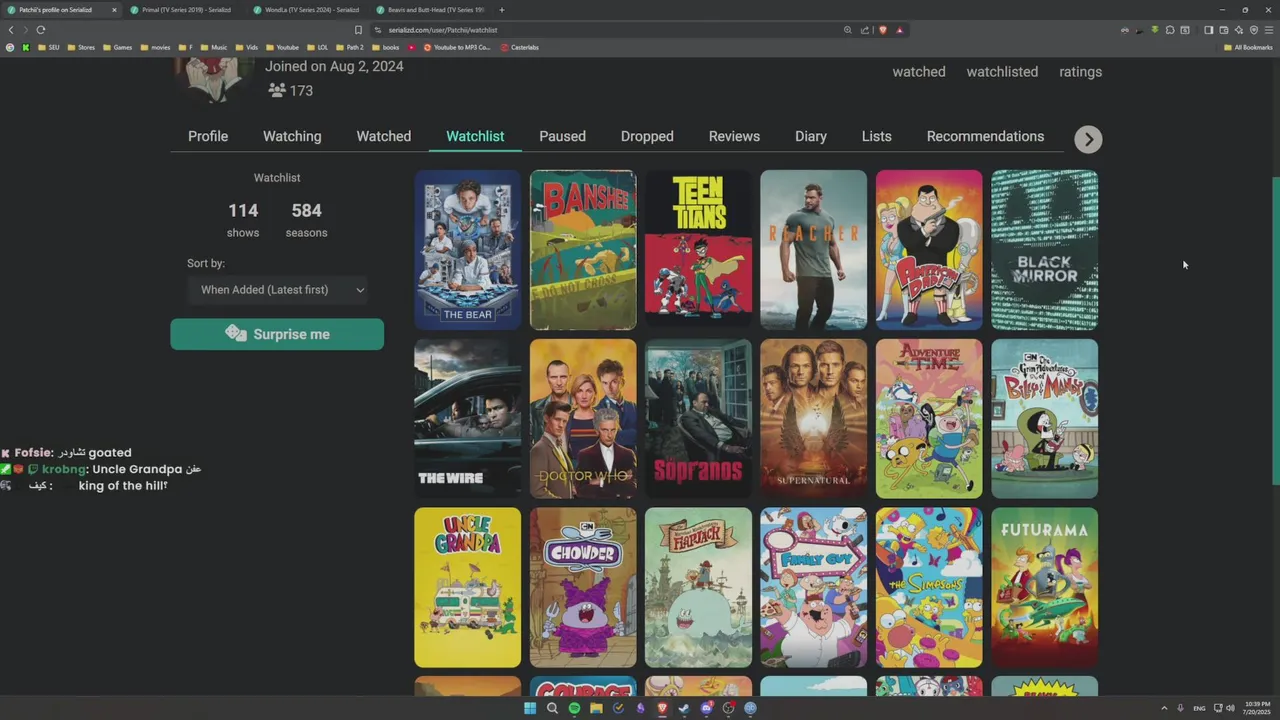Click the zoom magnifier icon in address bar
The width and height of the screenshot is (1280, 720).
point(848,30)
